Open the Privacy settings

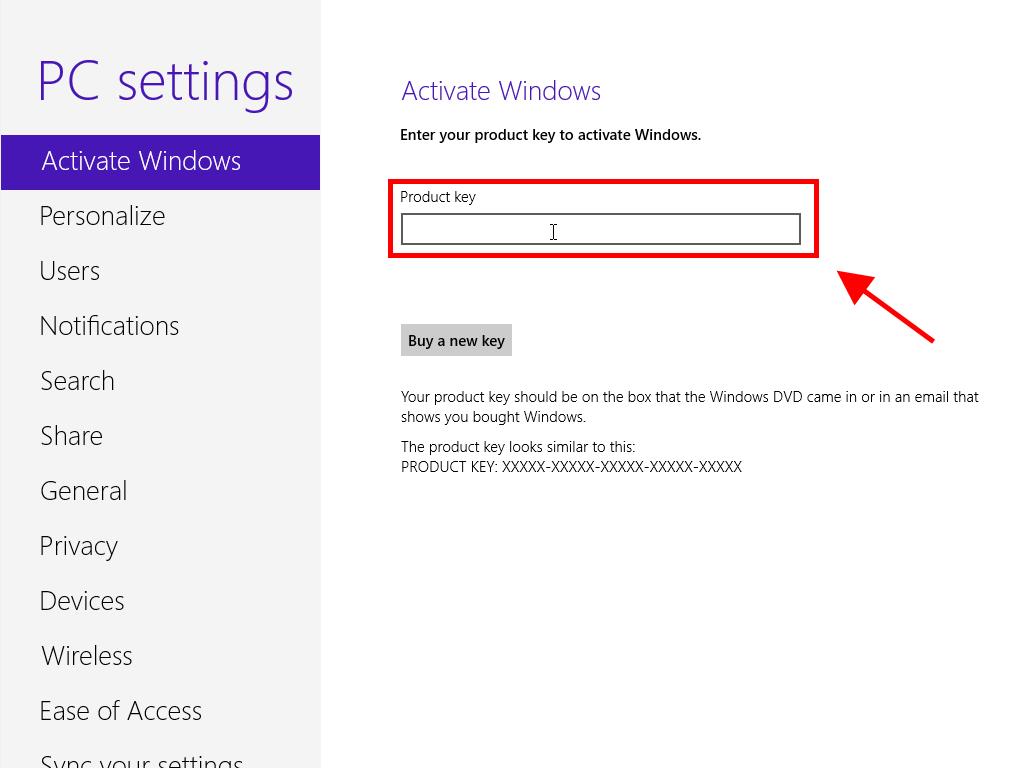(x=79, y=546)
